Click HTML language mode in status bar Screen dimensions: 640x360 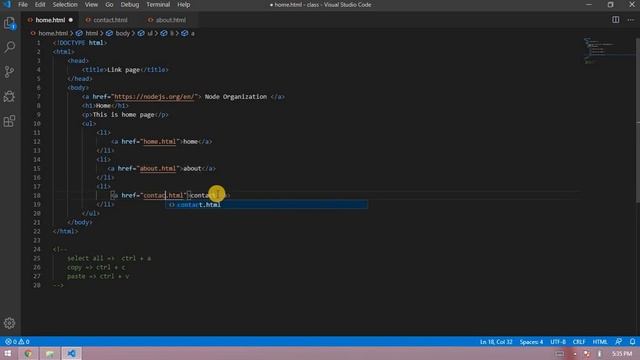click(x=600, y=342)
